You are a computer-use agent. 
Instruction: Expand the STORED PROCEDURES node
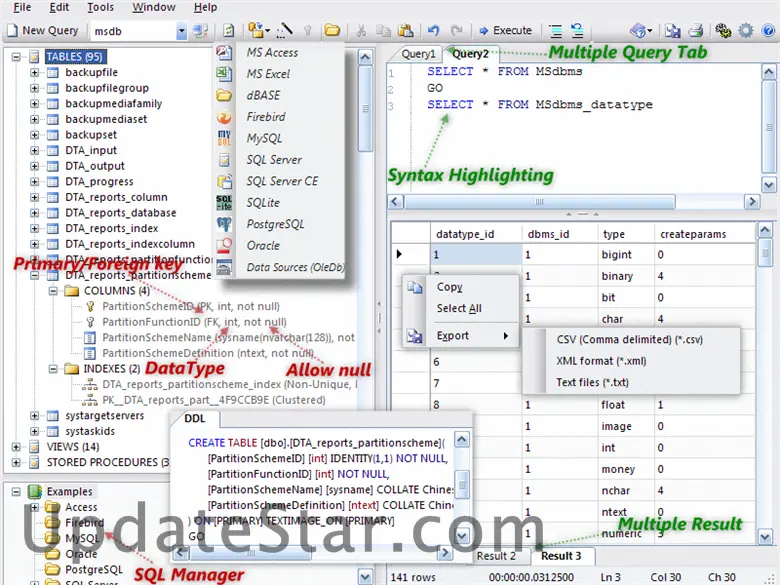point(16,462)
